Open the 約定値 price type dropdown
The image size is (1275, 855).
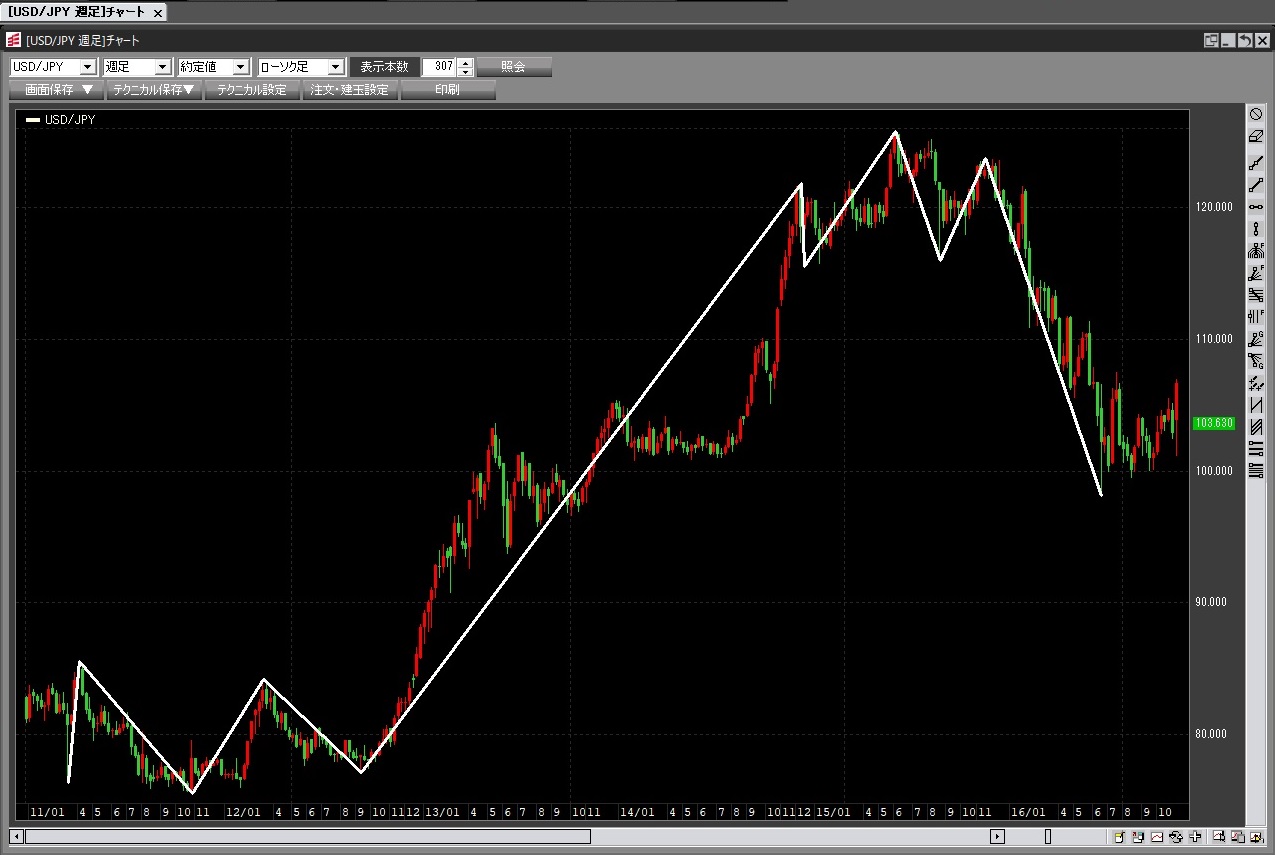[240, 67]
